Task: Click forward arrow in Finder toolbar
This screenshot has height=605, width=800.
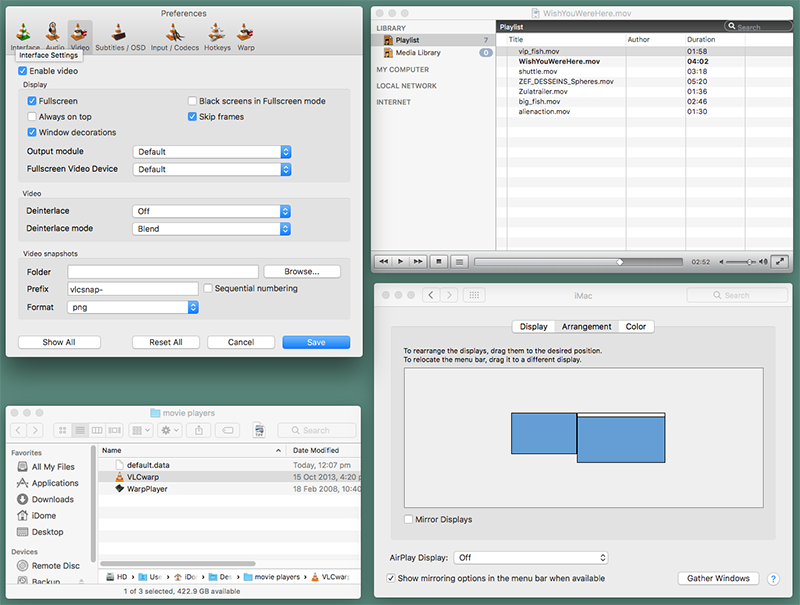Action: [x=35, y=430]
